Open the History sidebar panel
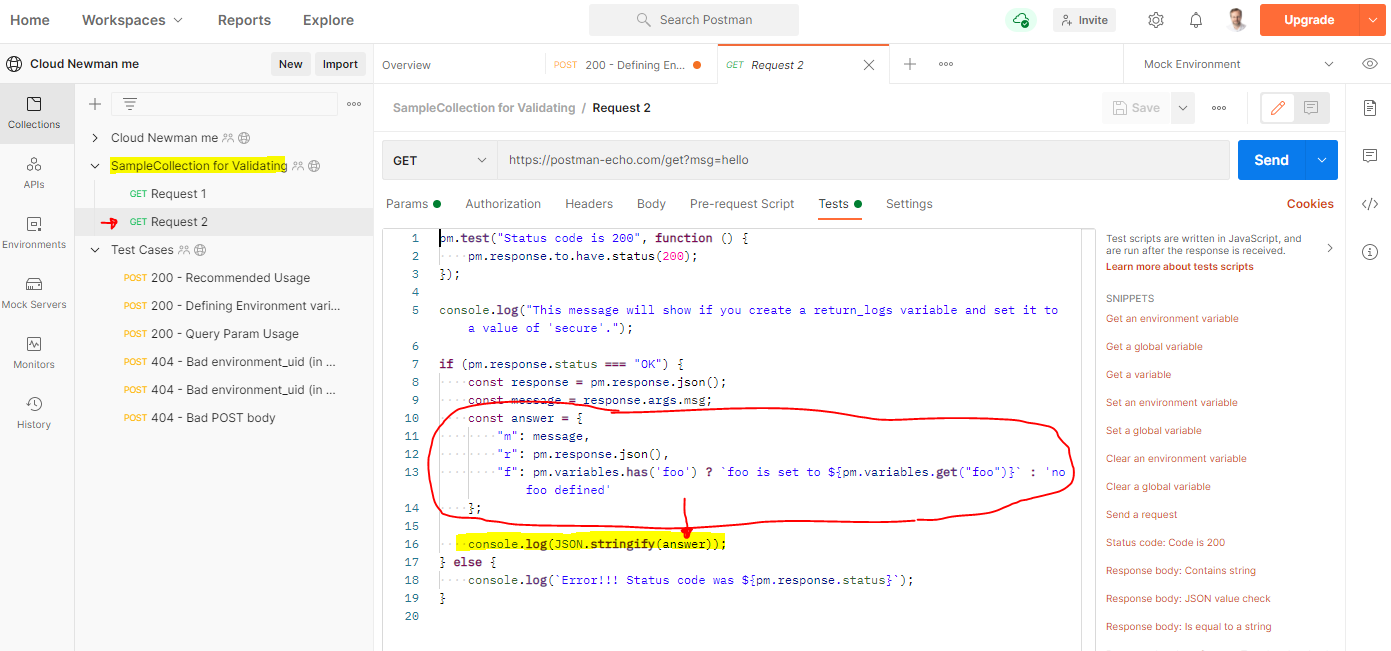Image resolution: width=1391 pixels, height=651 pixels. (34, 413)
